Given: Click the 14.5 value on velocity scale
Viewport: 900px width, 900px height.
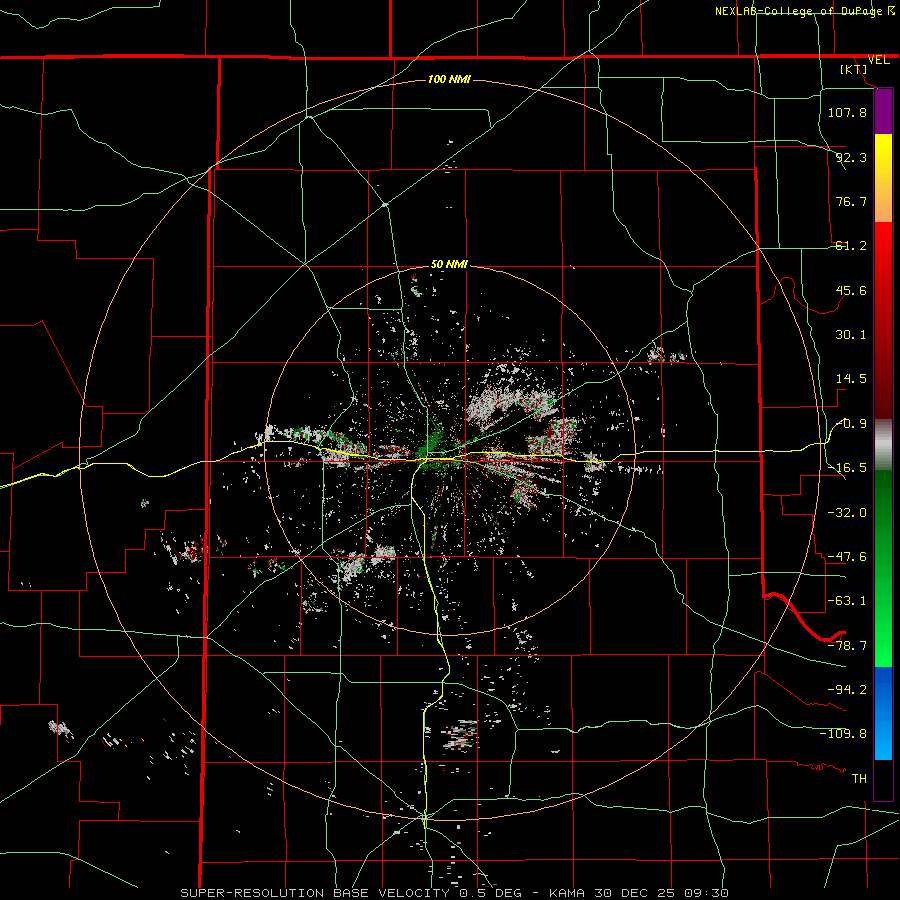Looking at the screenshot, I should point(851,379).
